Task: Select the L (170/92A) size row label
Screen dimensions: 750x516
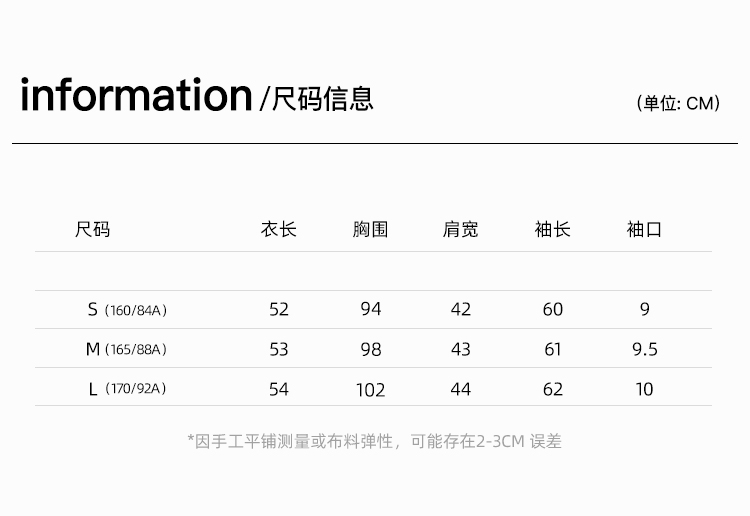Action: (x=127, y=388)
